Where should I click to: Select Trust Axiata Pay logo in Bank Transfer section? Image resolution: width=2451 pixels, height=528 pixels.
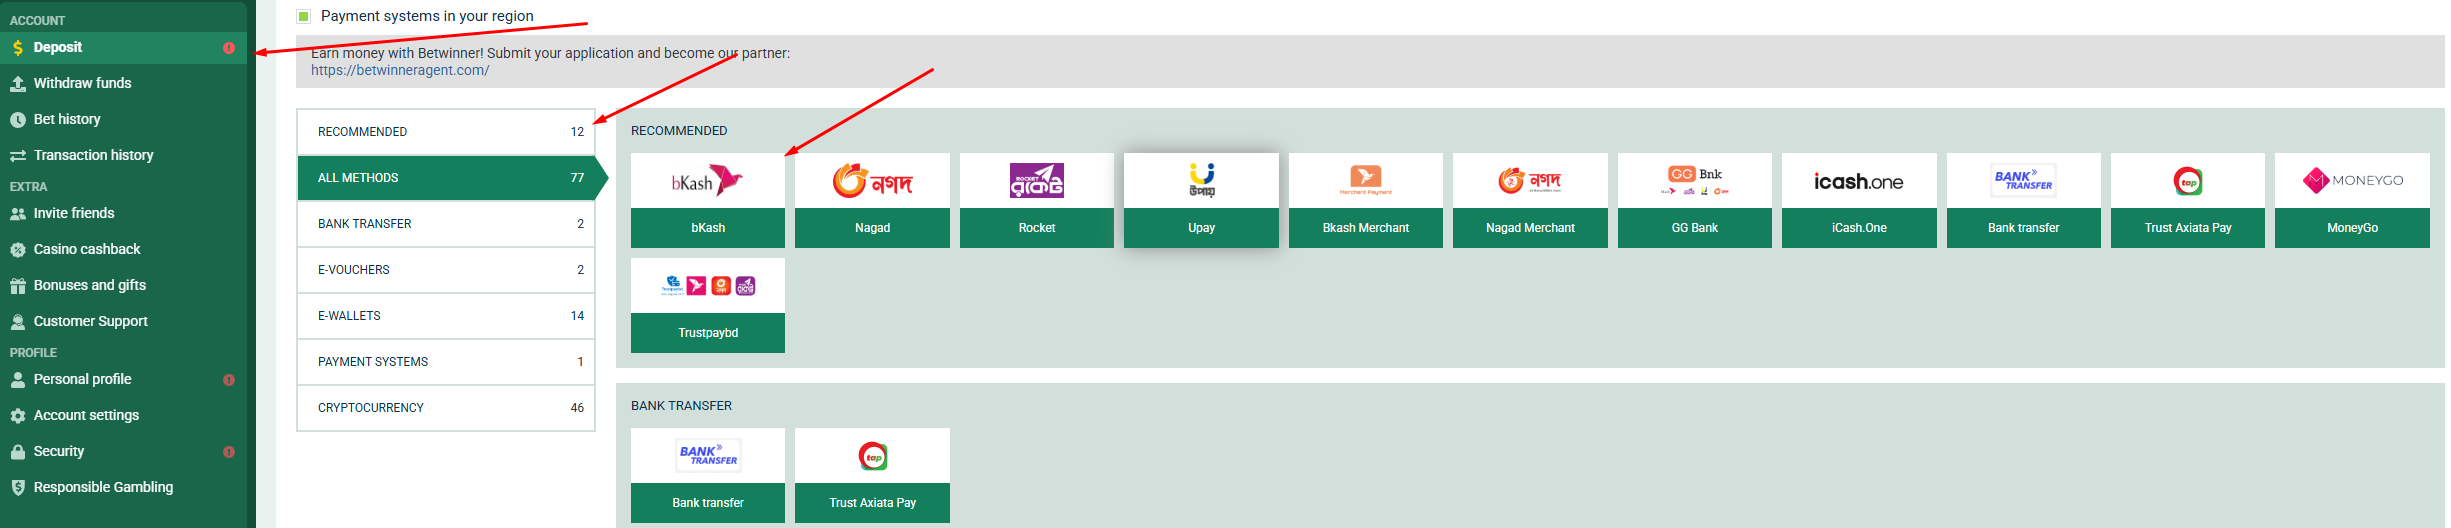pyautogui.click(x=872, y=456)
